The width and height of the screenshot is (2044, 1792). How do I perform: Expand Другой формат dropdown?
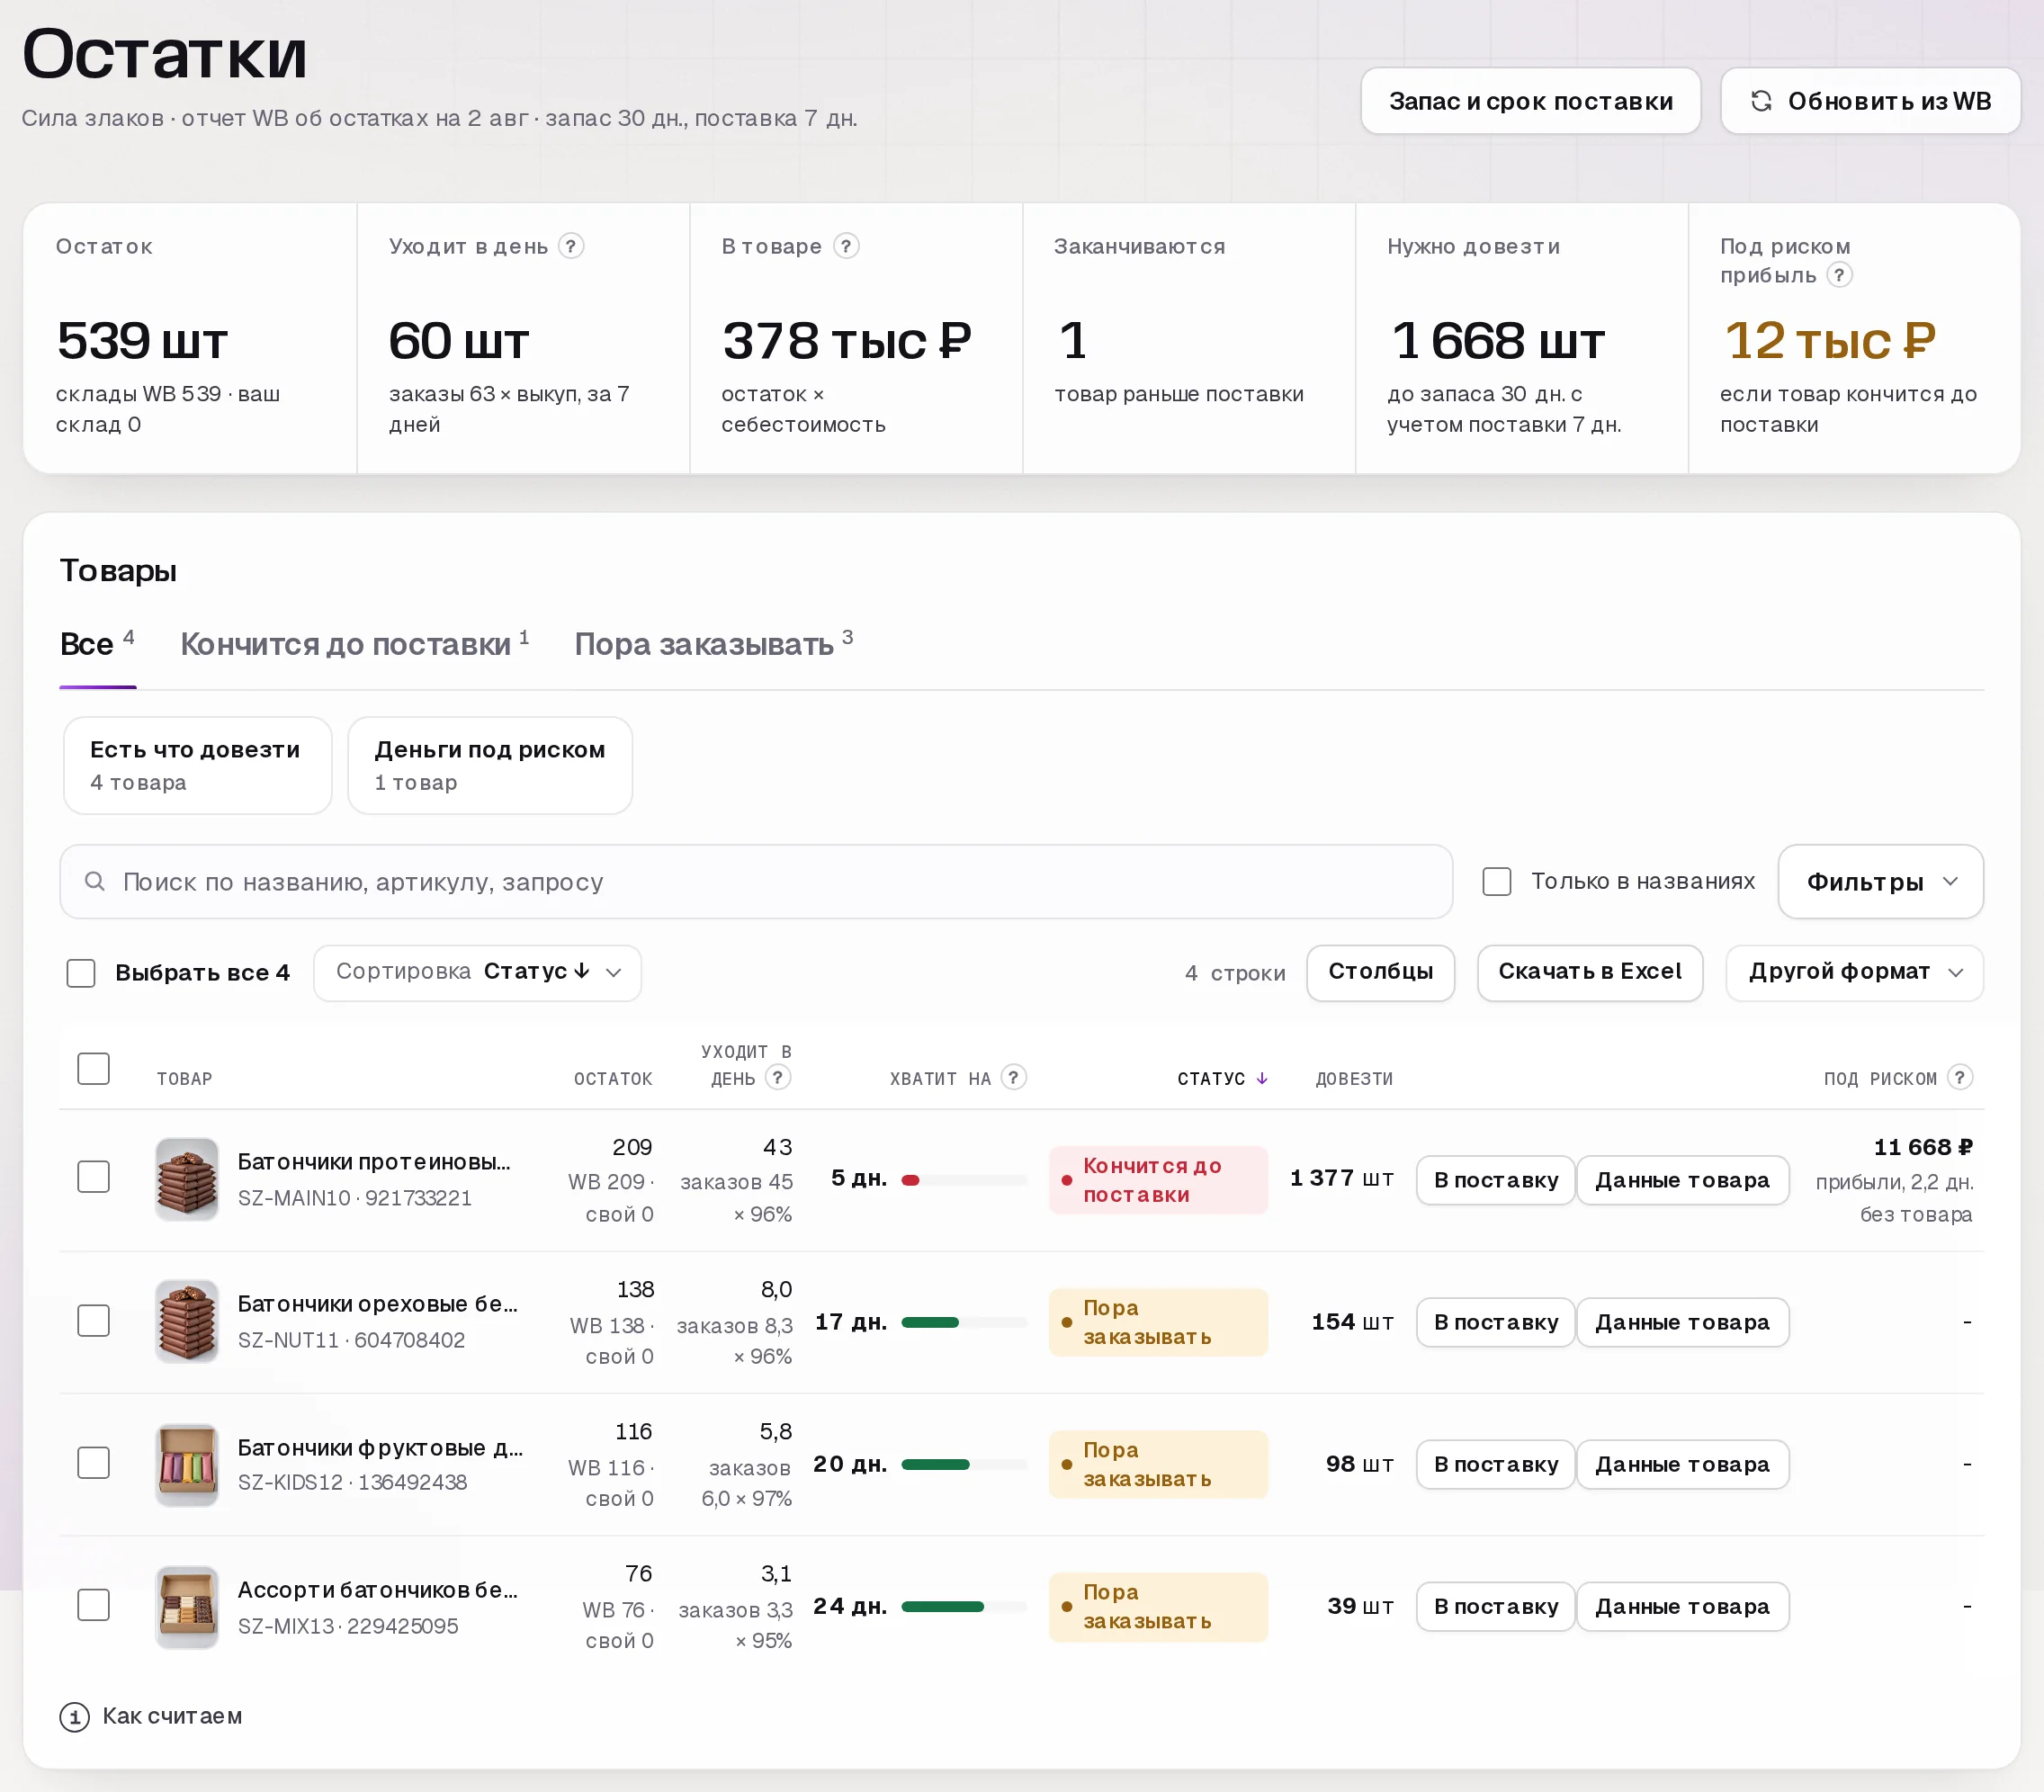coord(1854,972)
